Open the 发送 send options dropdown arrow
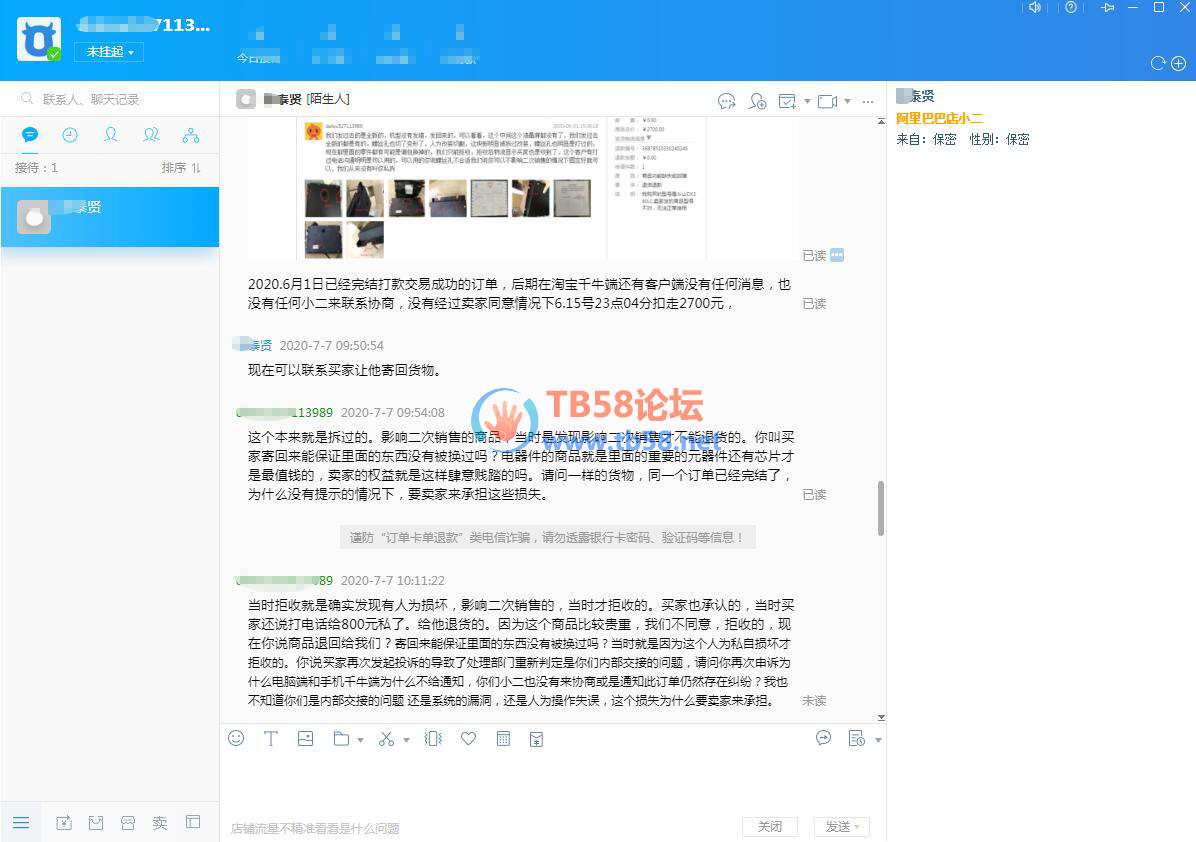This screenshot has height=842, width=1196. (857, 827)
